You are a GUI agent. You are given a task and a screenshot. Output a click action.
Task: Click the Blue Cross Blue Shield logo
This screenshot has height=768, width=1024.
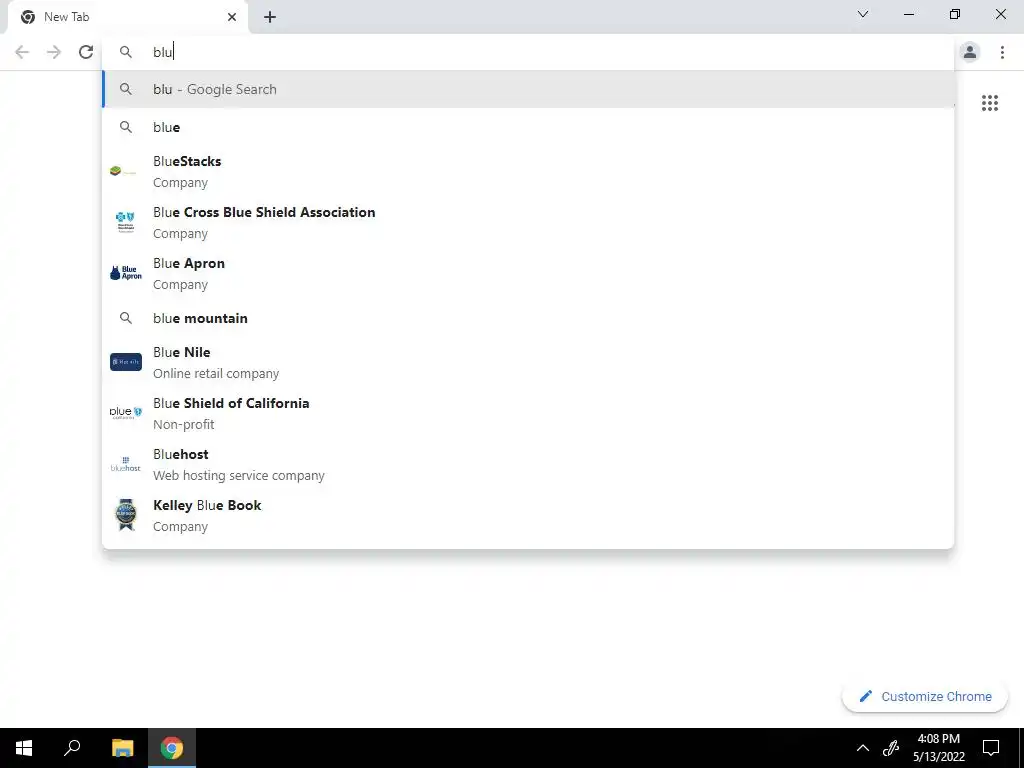pos(125,222)
